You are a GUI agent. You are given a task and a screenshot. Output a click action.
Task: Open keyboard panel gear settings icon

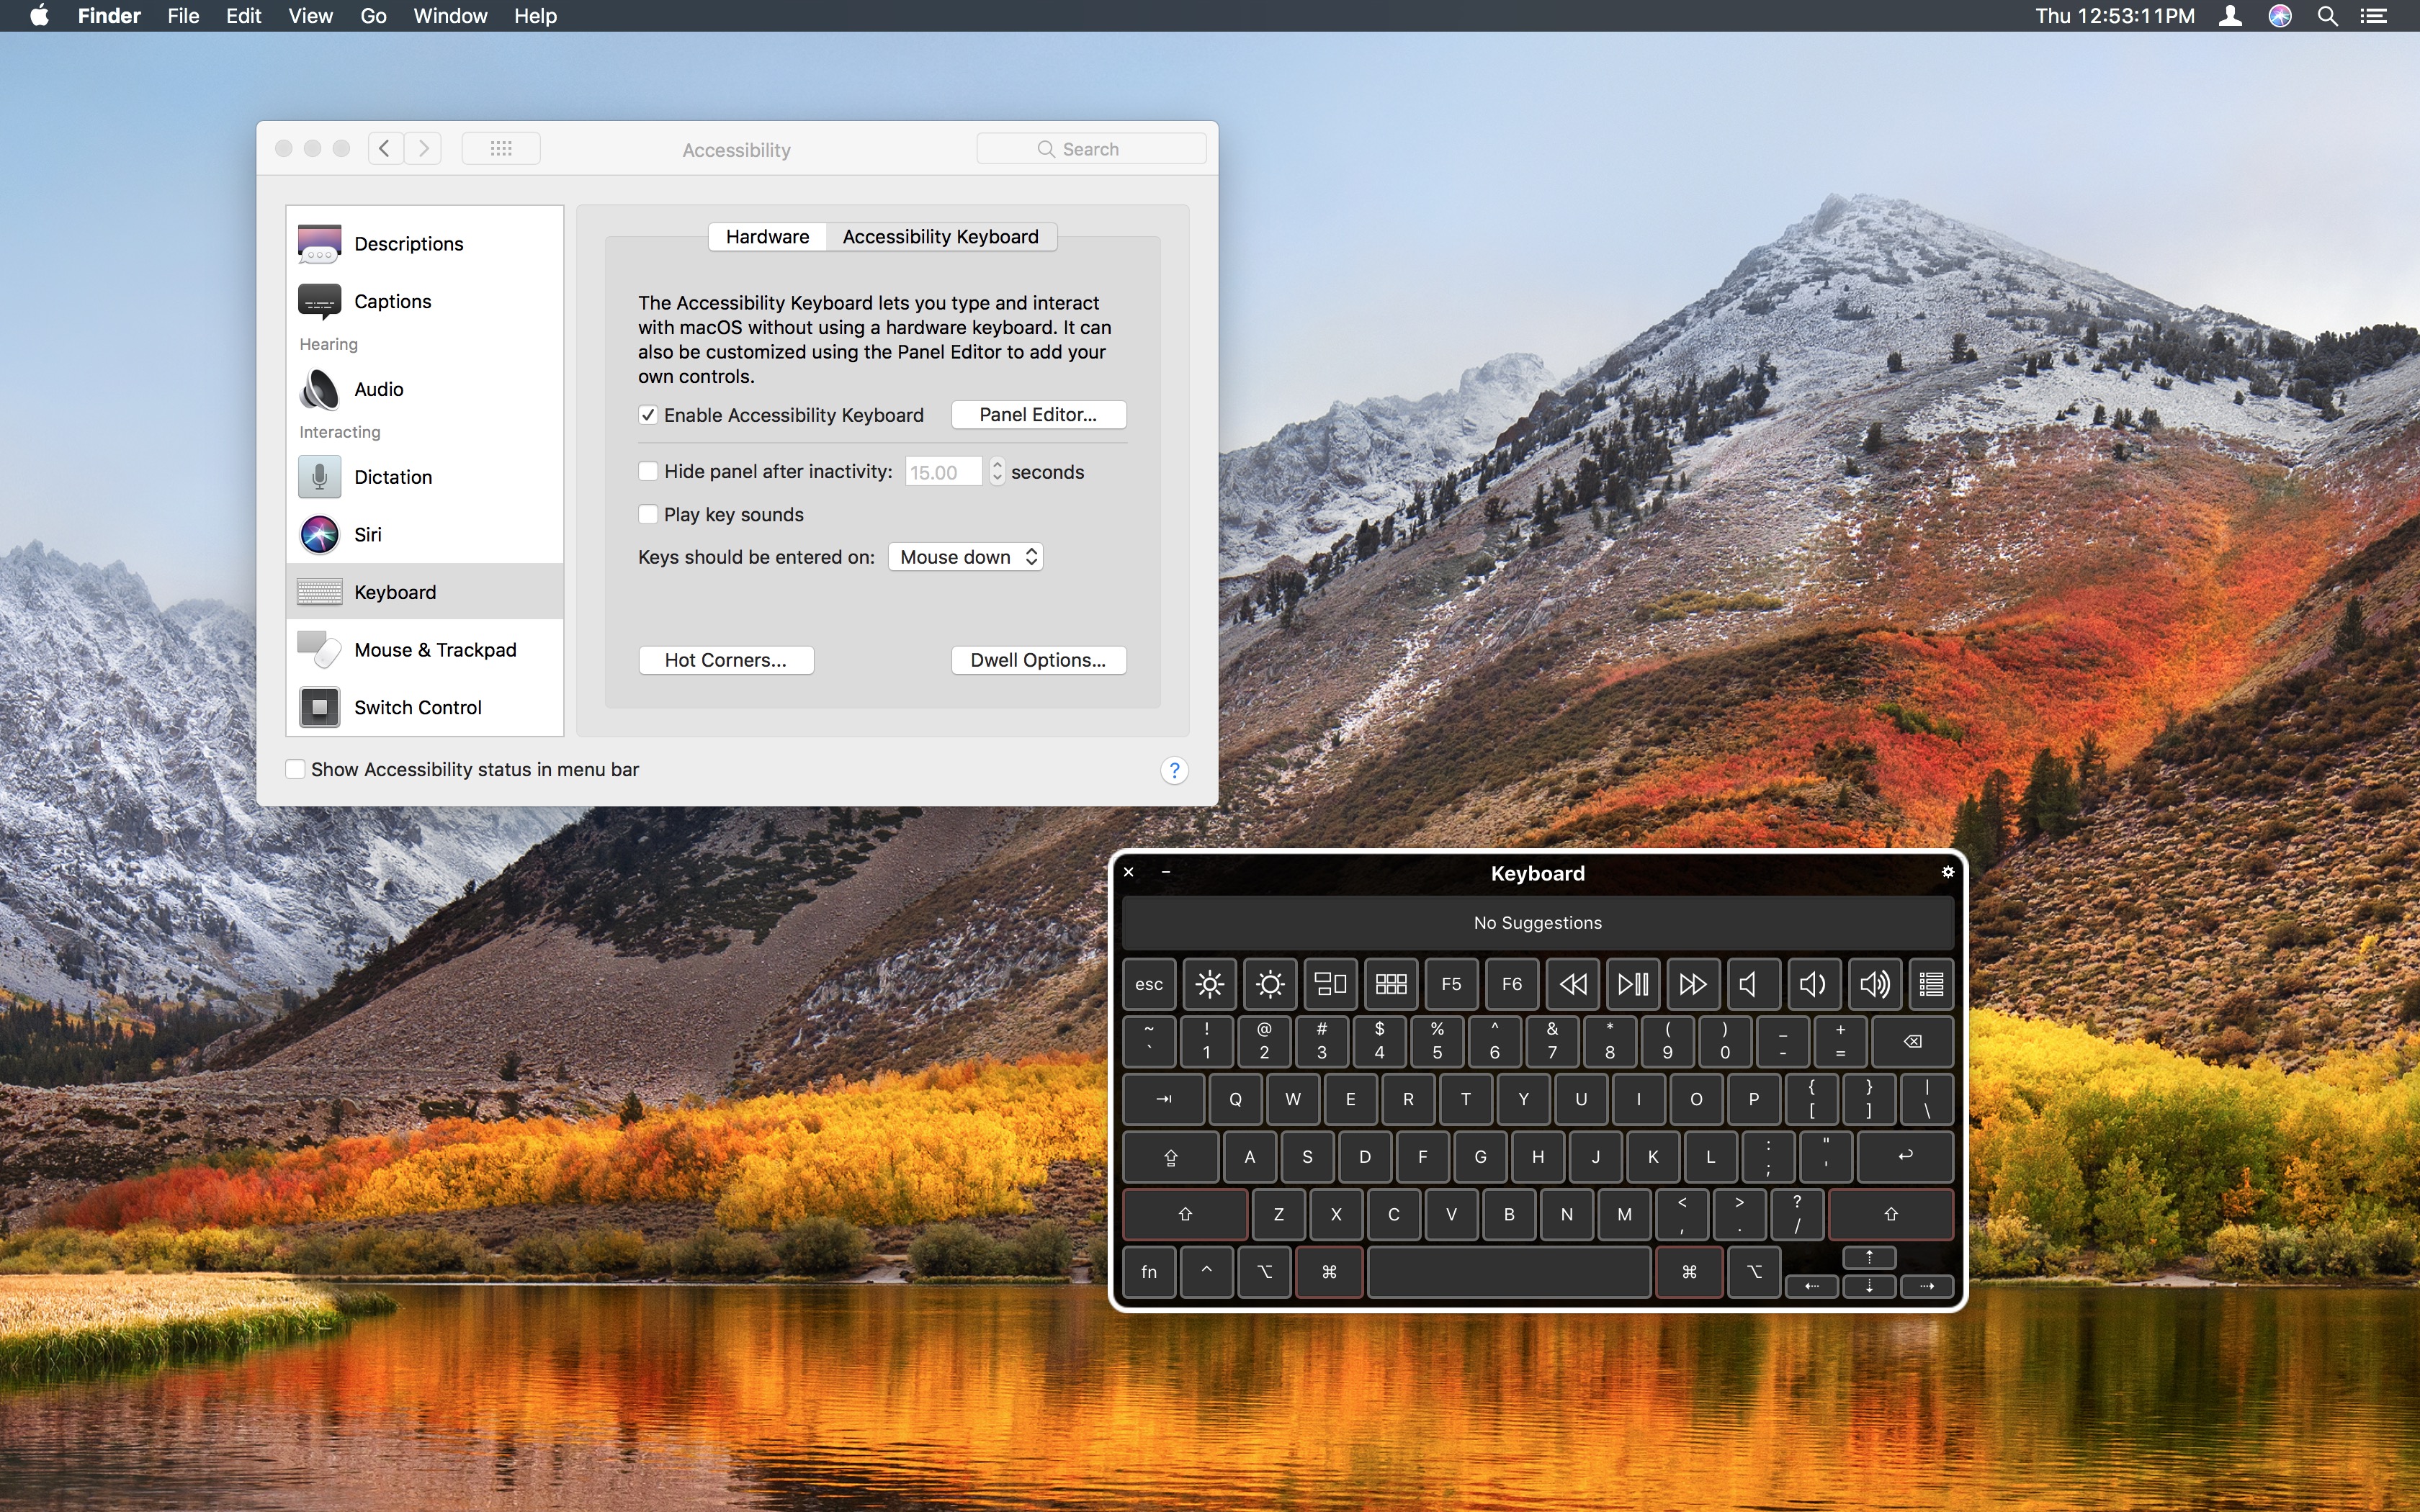click(1947, 872)
